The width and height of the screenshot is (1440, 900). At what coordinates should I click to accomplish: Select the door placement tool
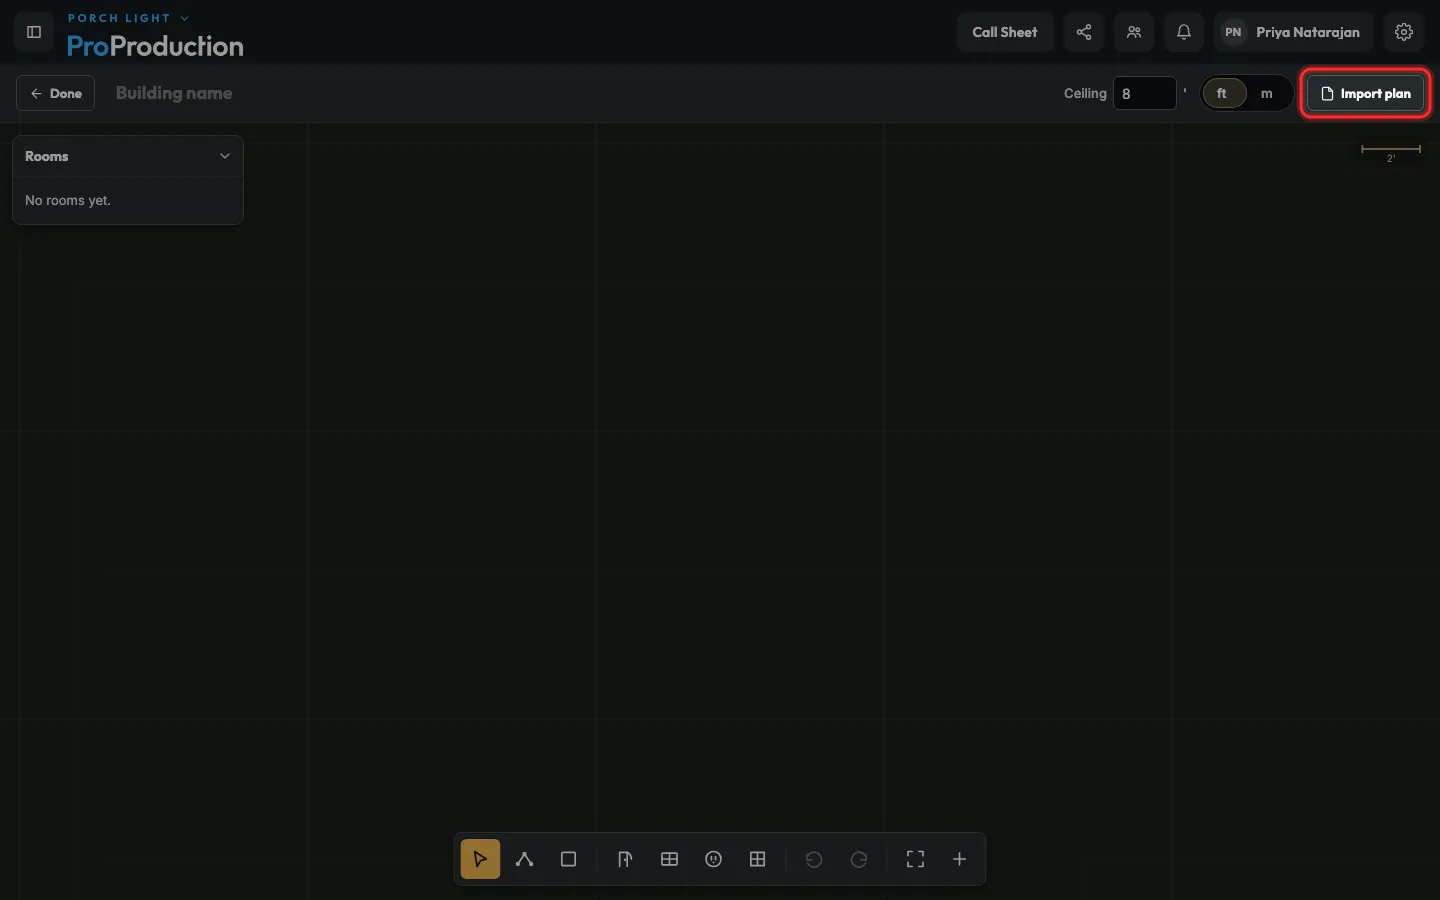pos(625,859)
